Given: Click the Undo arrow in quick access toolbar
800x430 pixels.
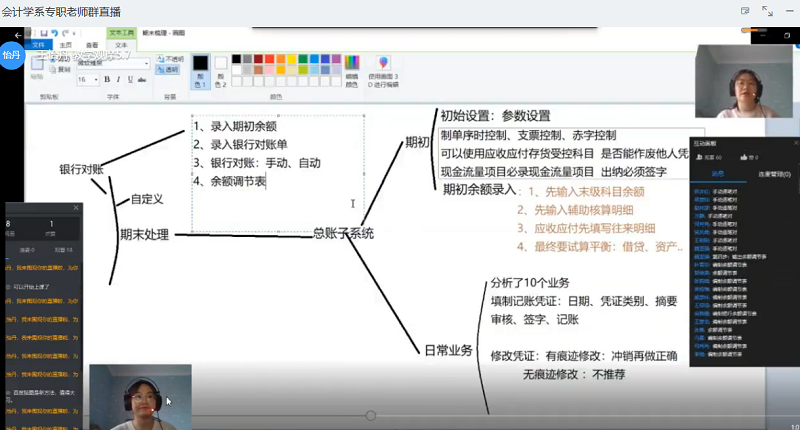Looking at the screenshot, I should (54, 33).
